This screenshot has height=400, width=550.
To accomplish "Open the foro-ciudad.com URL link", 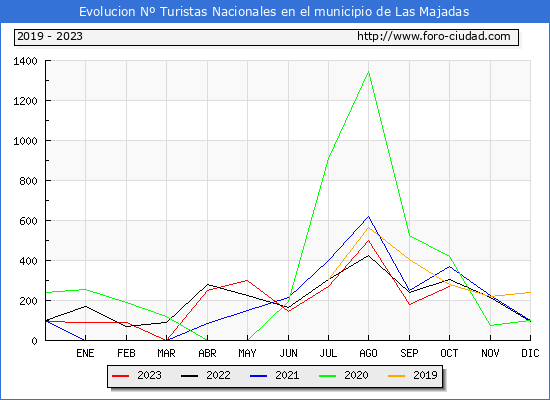I will coord(434,36).
